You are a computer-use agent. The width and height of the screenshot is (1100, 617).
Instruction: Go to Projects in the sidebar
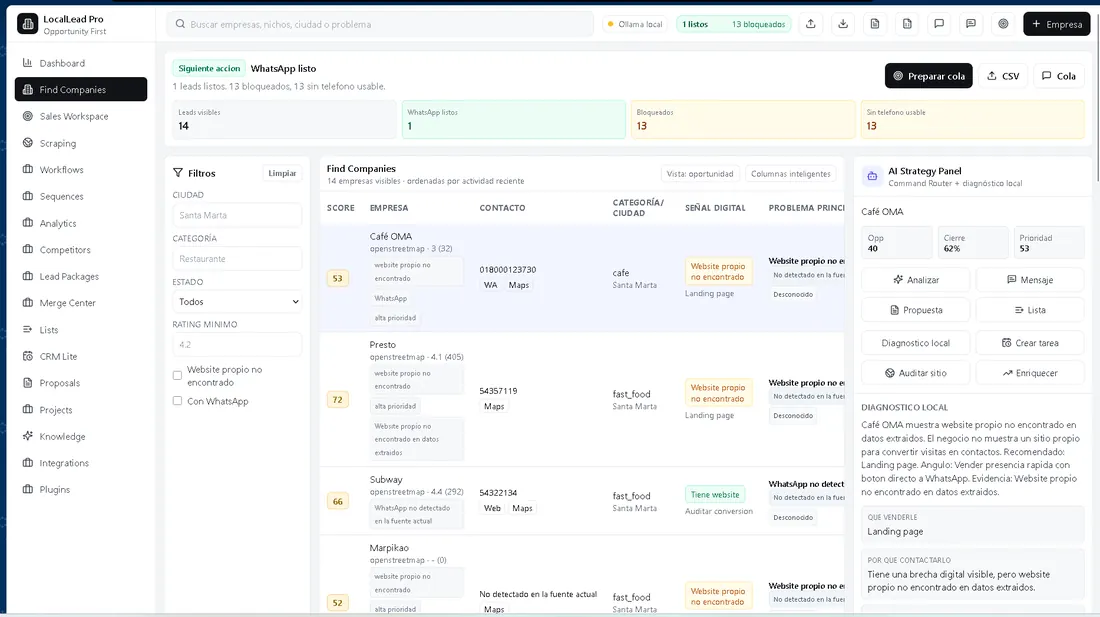pos(81,409)
